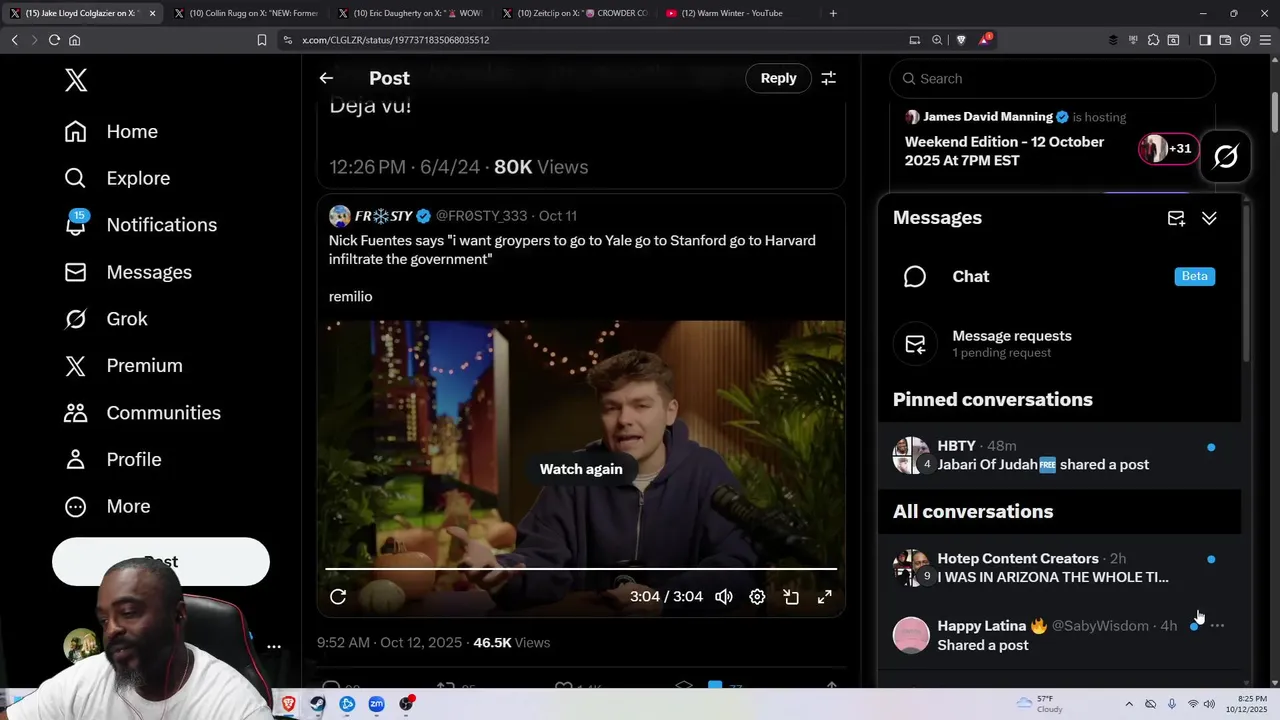The width and height of the screenshot is (1280, 720).
Task: Open taskbar volume speaker icon
Action: [x=1209, y=704]
